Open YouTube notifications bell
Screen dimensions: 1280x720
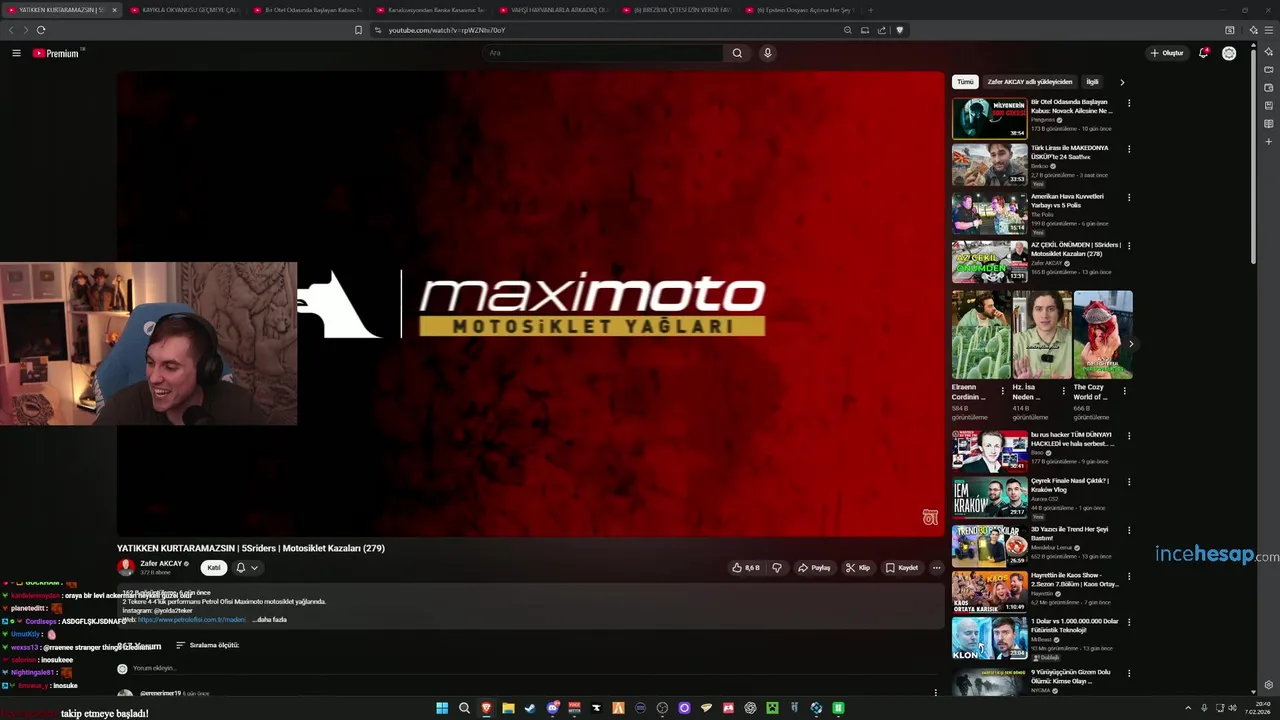tap(1203, 53)
